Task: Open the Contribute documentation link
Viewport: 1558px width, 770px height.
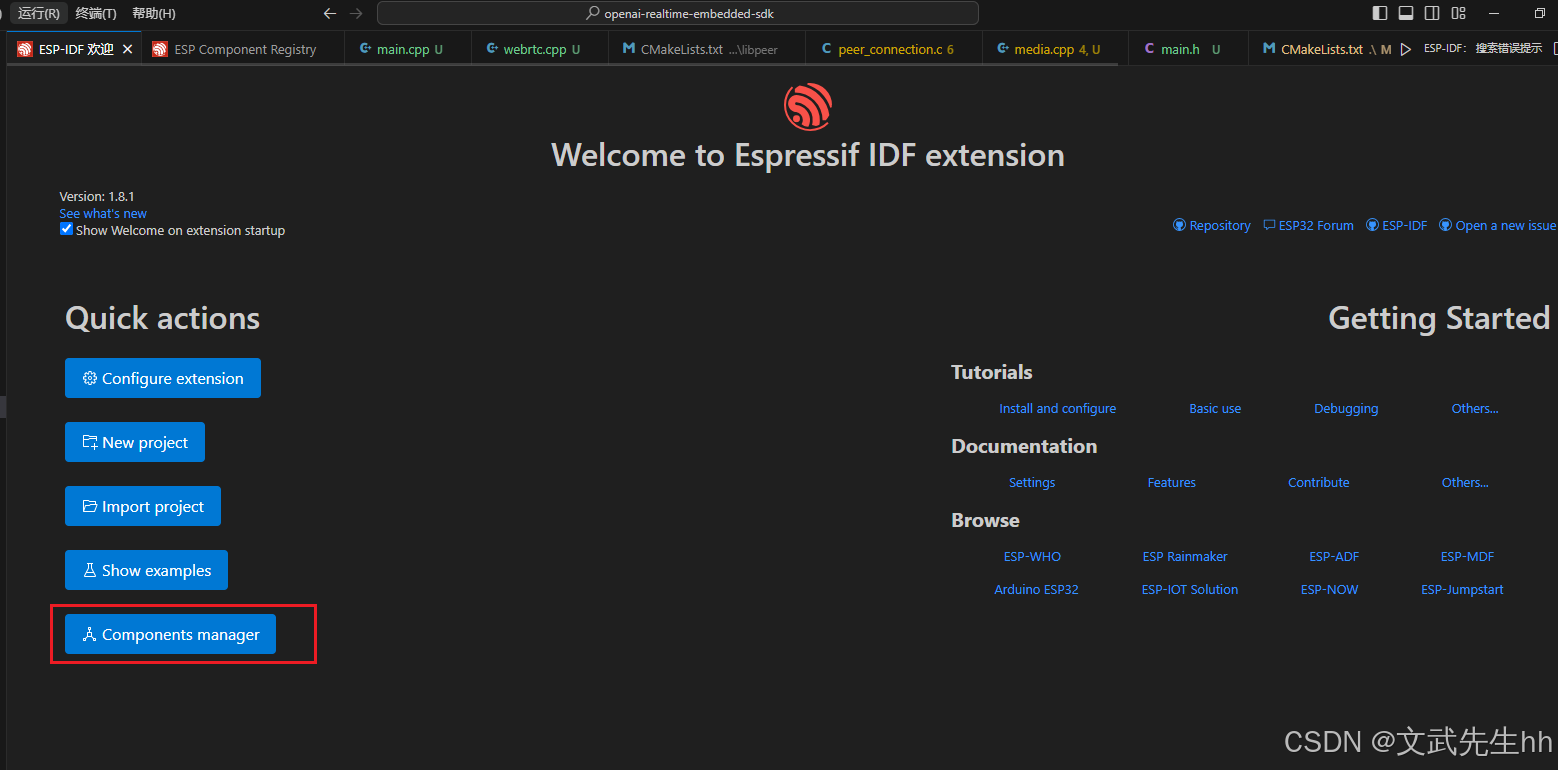Action: [x=1319, y=482]
